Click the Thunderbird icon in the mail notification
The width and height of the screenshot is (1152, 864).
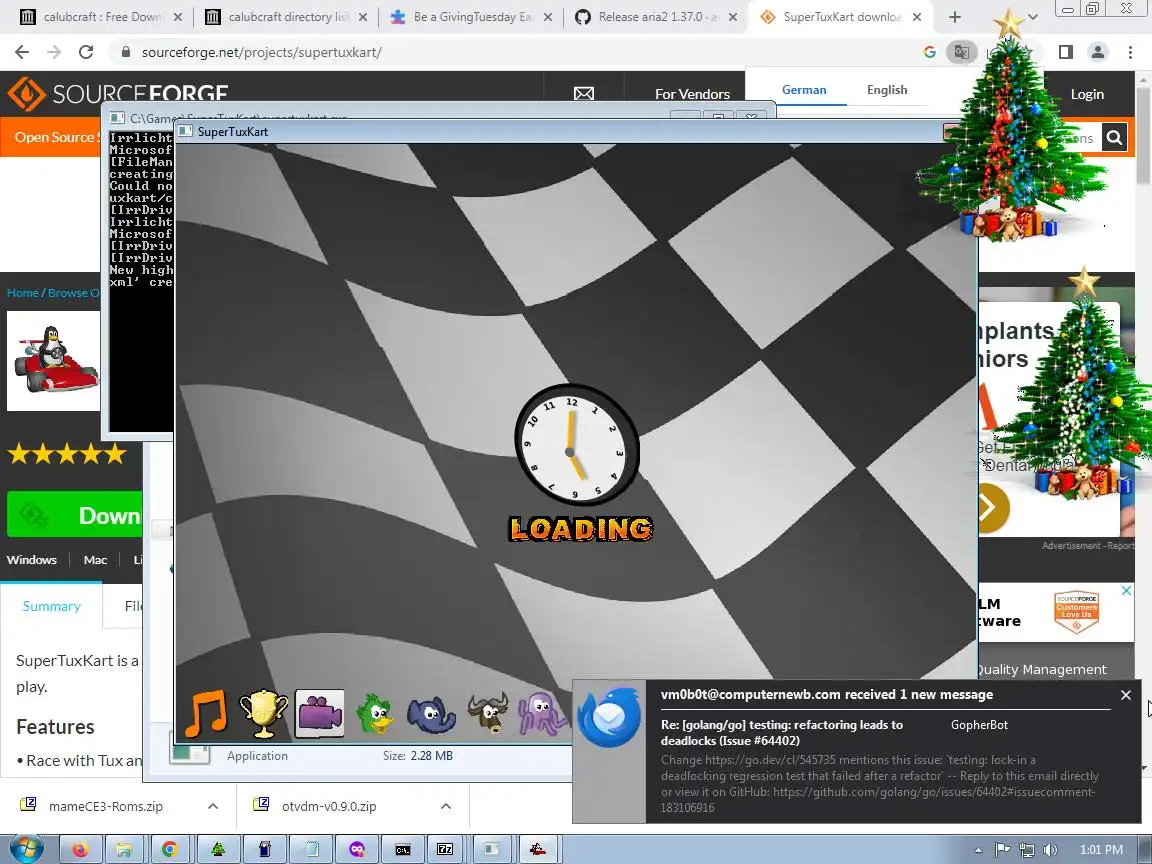click(608, 717)
